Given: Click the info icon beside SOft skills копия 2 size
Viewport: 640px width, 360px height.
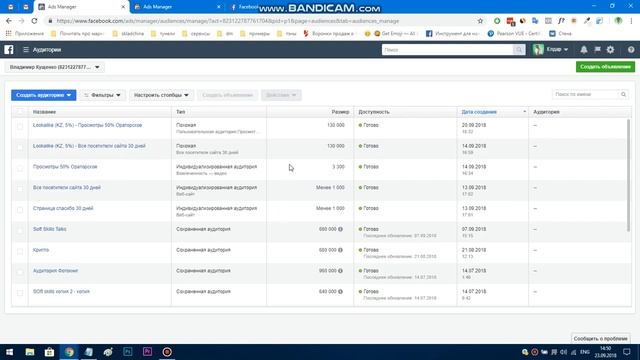Looking at the screenshot, I should [340, 292].
